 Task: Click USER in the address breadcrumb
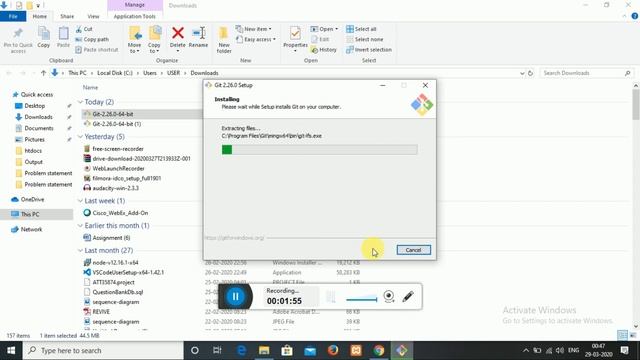(x=173, y=73)
